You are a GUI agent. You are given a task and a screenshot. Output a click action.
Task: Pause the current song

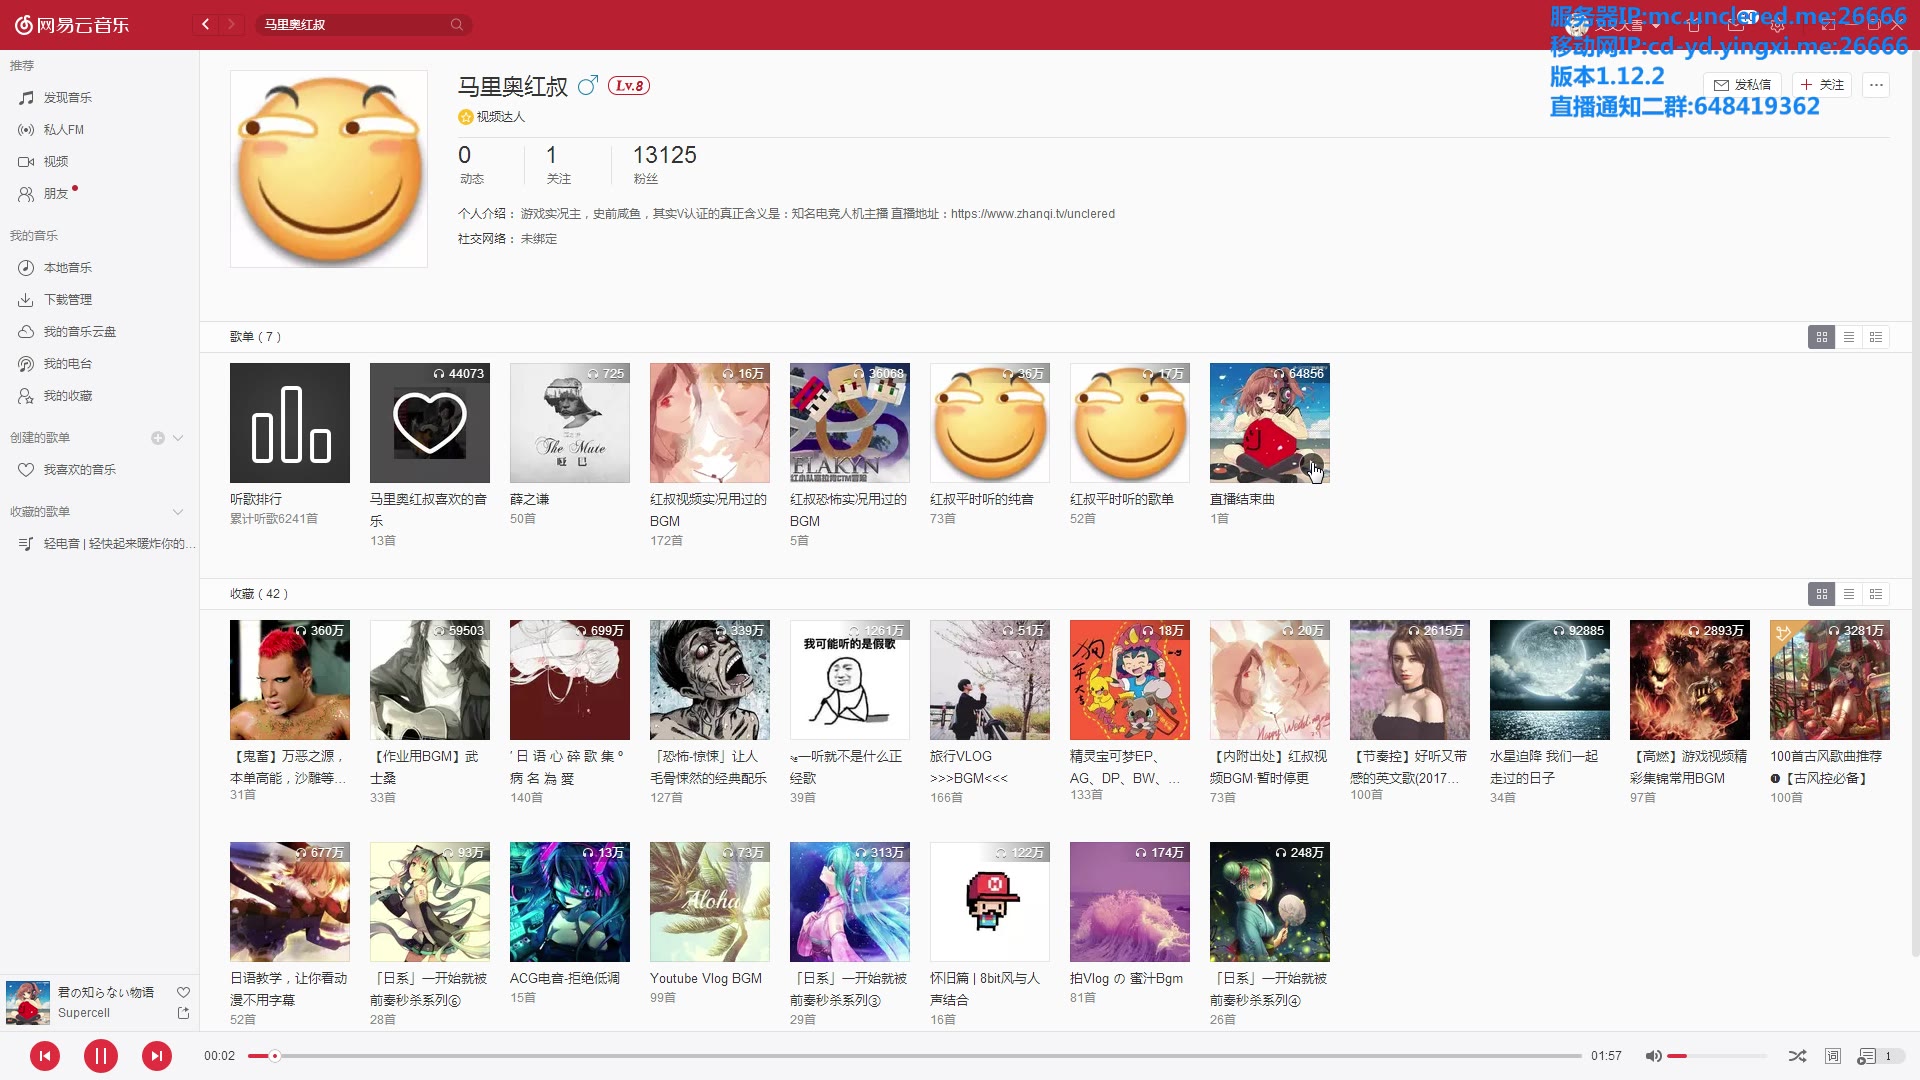(101, 1056)
